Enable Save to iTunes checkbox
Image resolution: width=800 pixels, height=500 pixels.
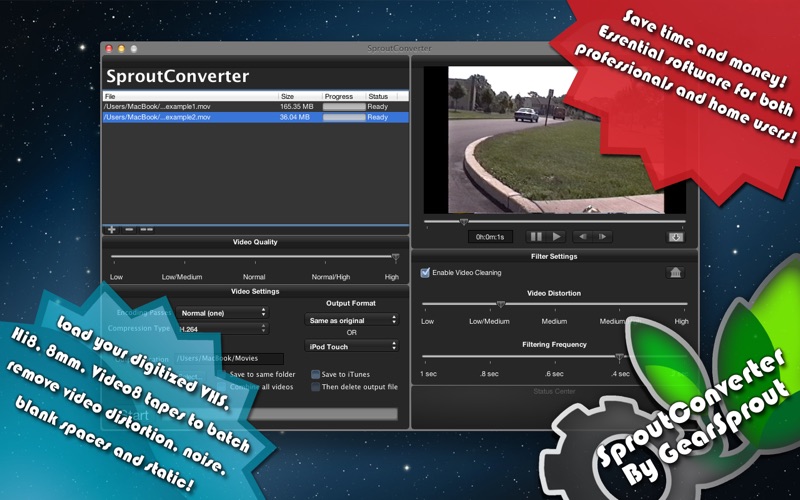(315, 374)
